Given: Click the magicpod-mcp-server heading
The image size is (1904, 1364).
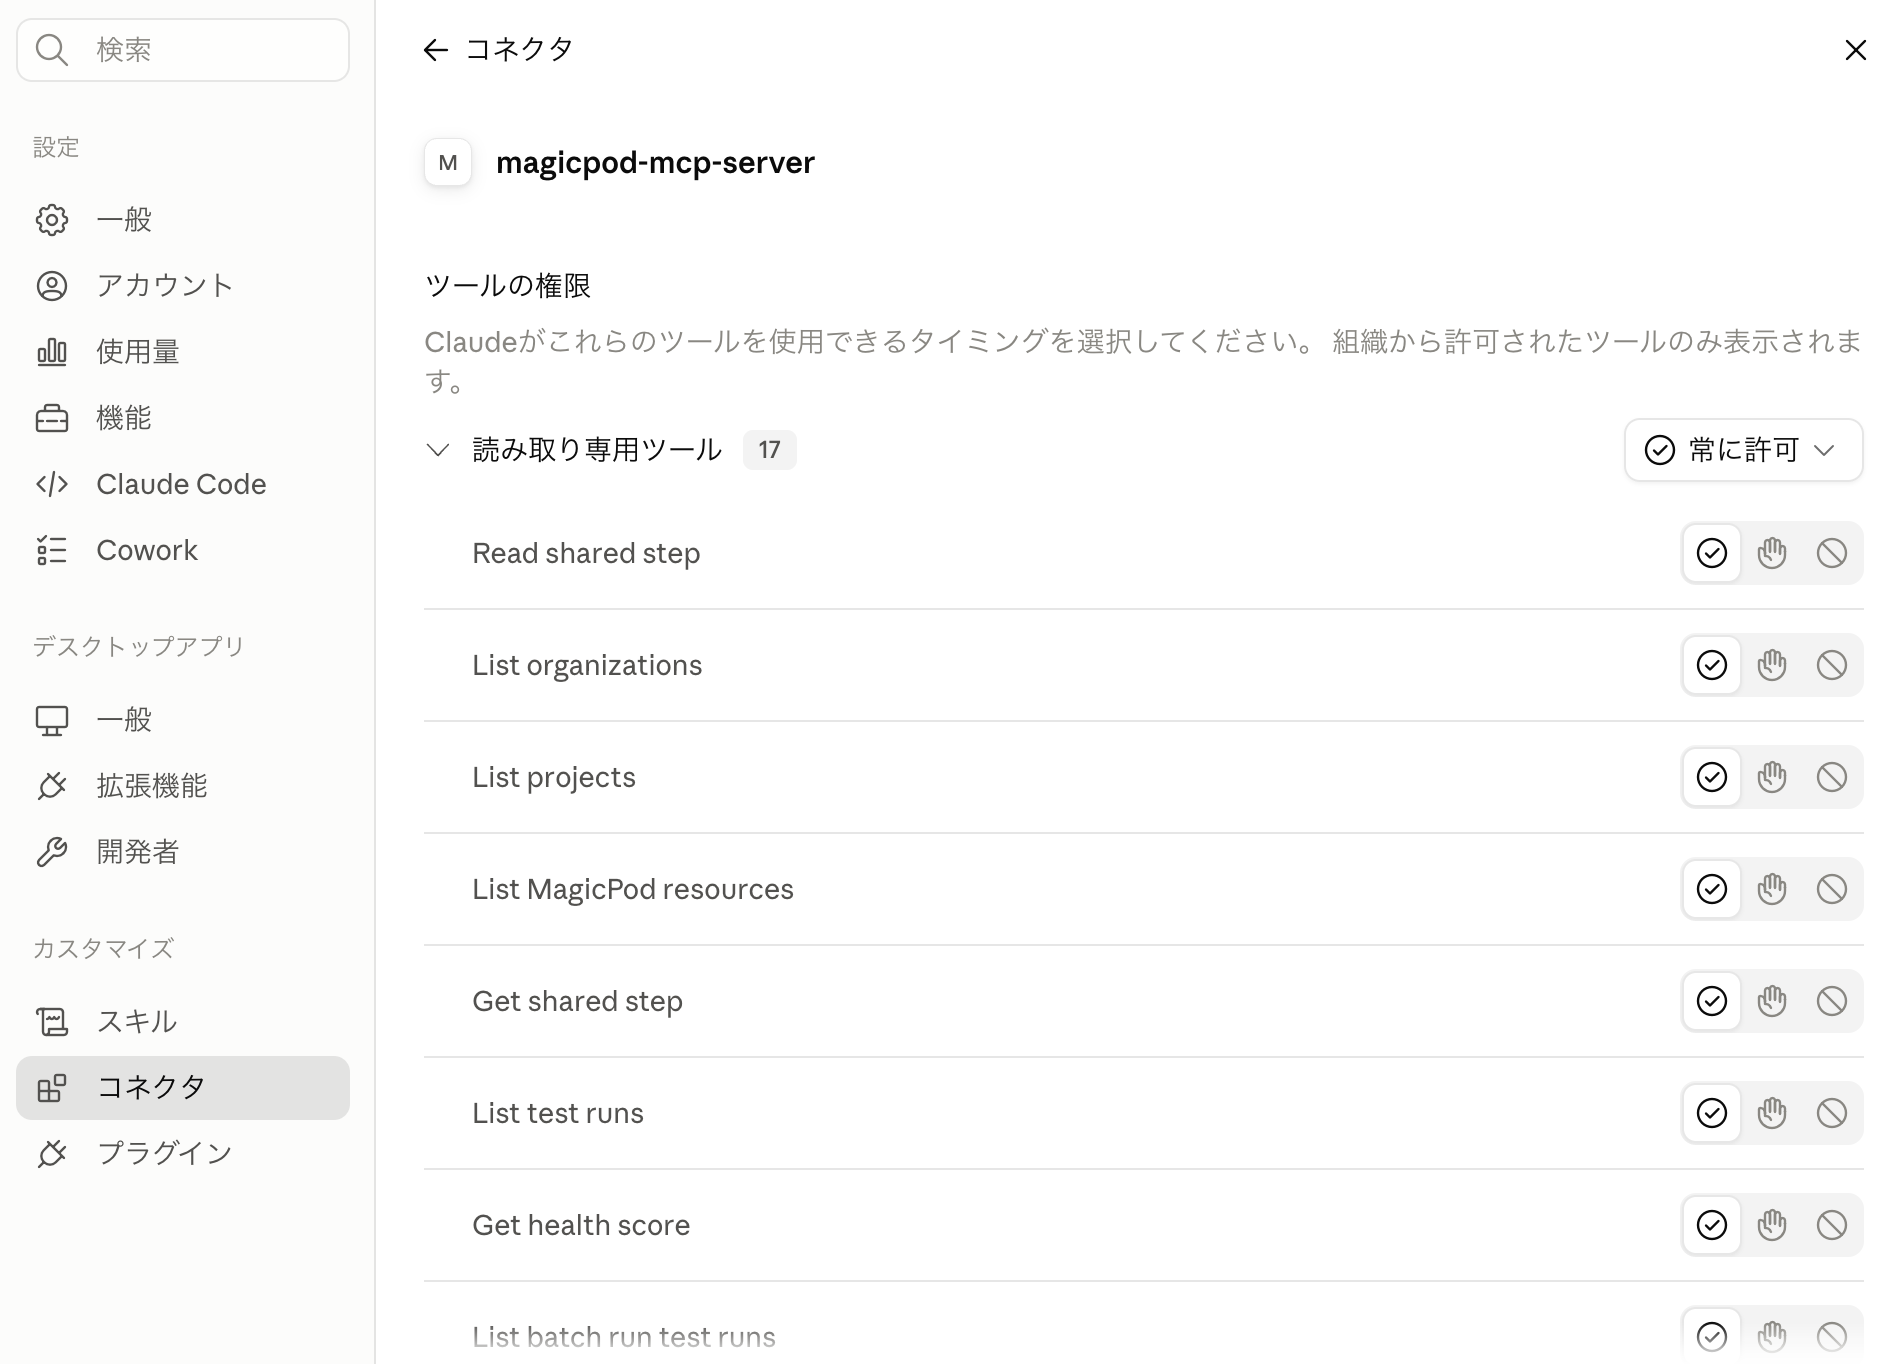Looking at the screenshot, I should [655, 162].
